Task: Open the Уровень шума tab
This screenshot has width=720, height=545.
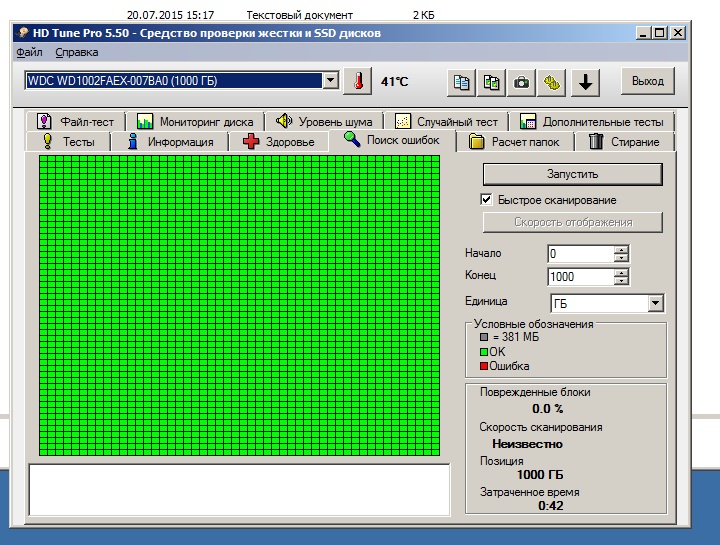Action: pyautogui.click(x=324, y=122)
